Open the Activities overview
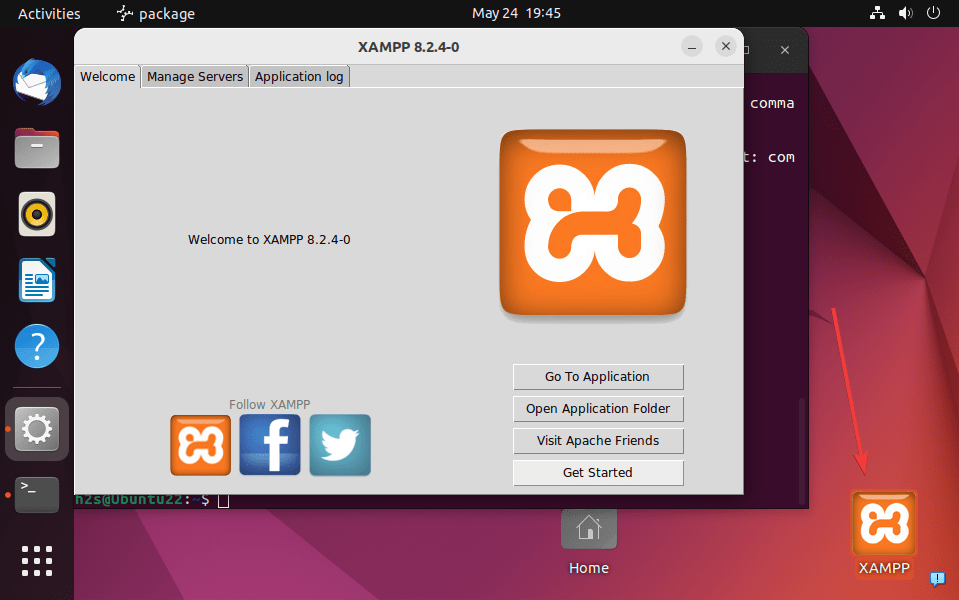Screen dimensions: 959x600 [x=49, y=13]
